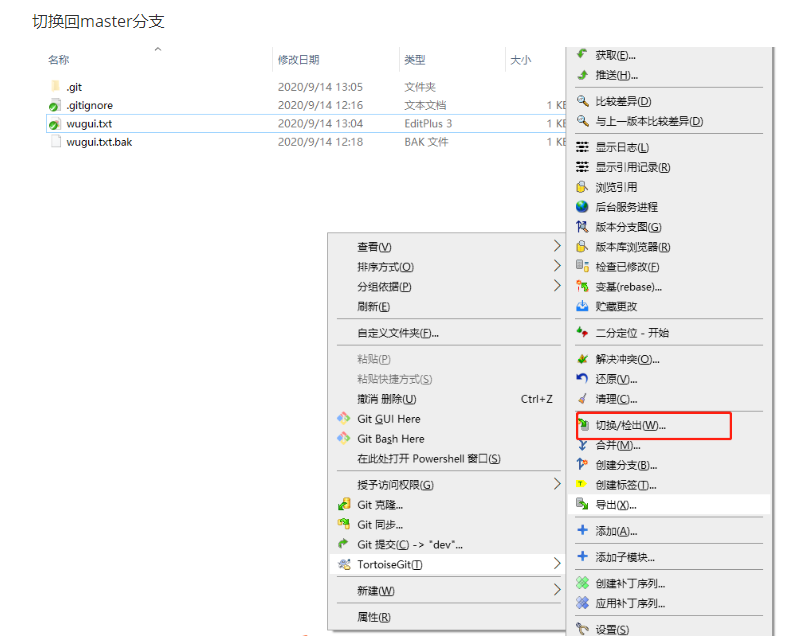Click the 解决冲突(O) icon
Screen dimensions: 793x641
coord(582,359)
